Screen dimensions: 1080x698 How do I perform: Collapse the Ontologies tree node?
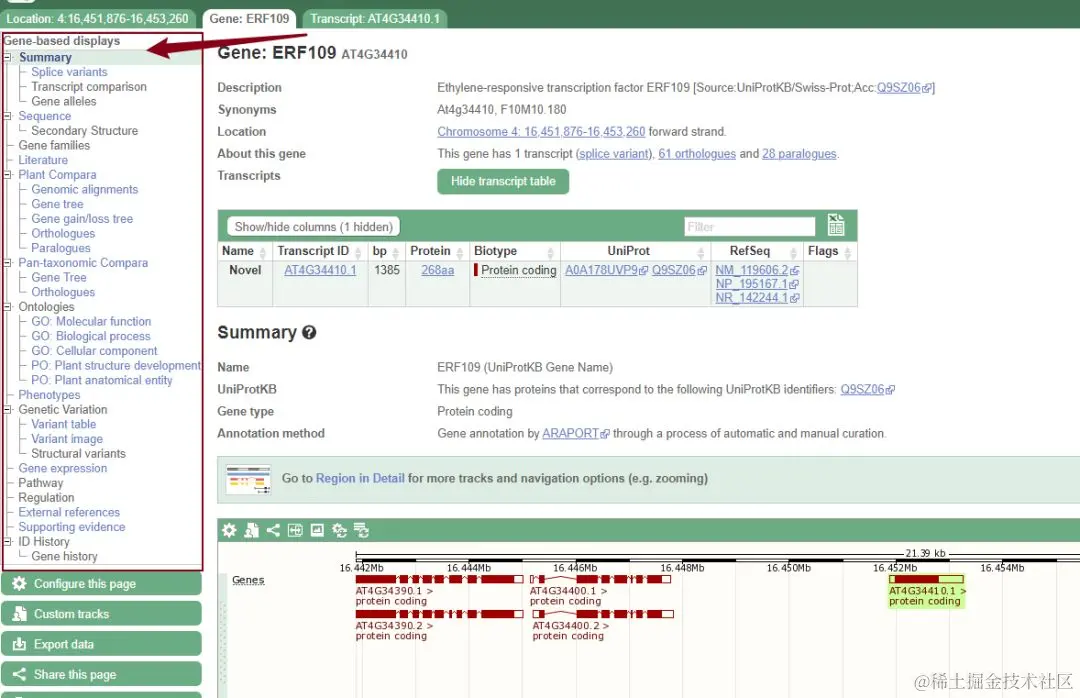click(8, 307)
